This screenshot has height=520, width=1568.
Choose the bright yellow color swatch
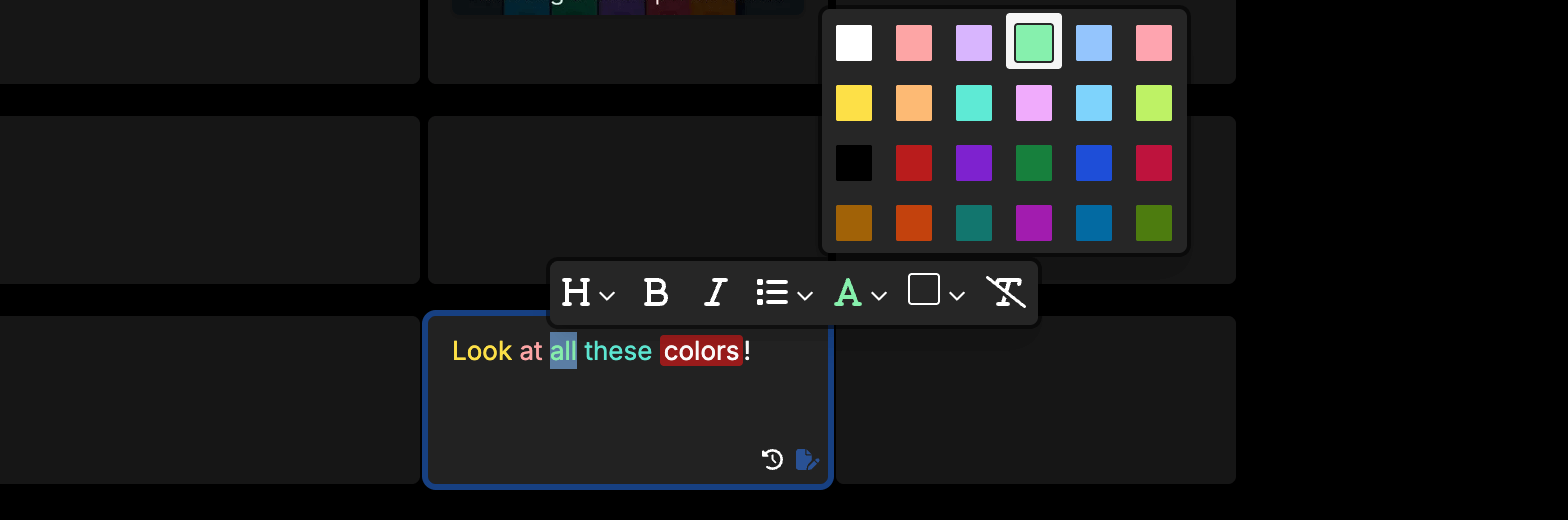(854, 103)
